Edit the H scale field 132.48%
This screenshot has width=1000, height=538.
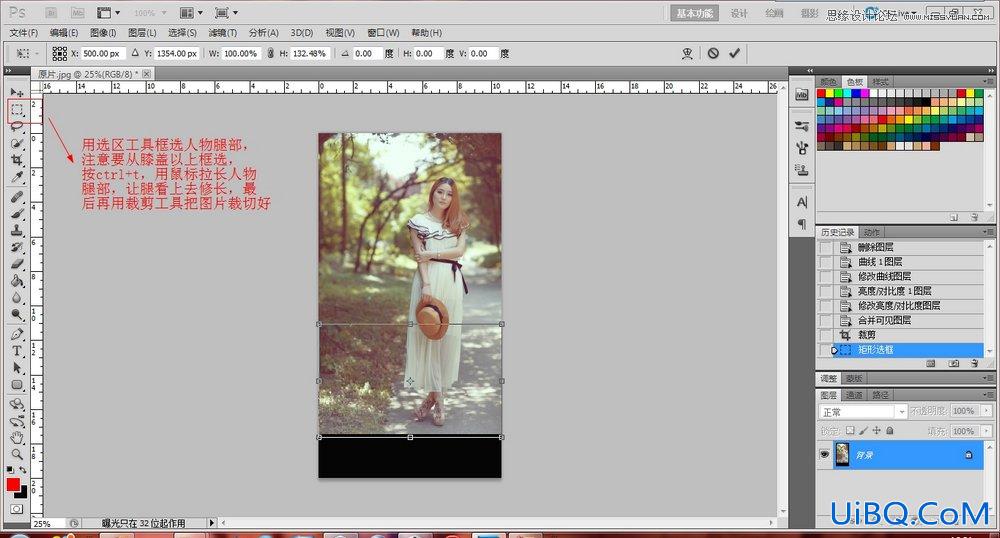pyautogui.click(x=310, y=54)
